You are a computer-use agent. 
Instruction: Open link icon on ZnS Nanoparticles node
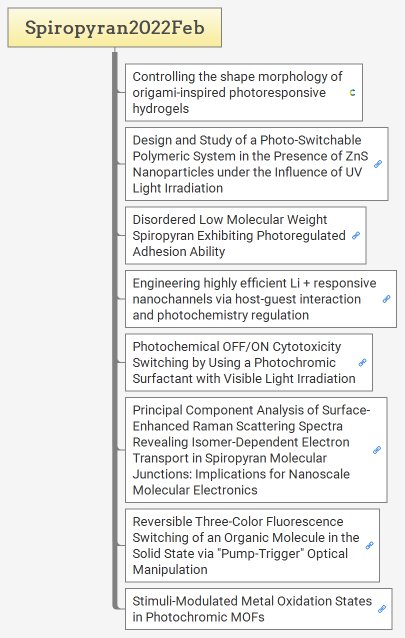(x=378, y=164)
